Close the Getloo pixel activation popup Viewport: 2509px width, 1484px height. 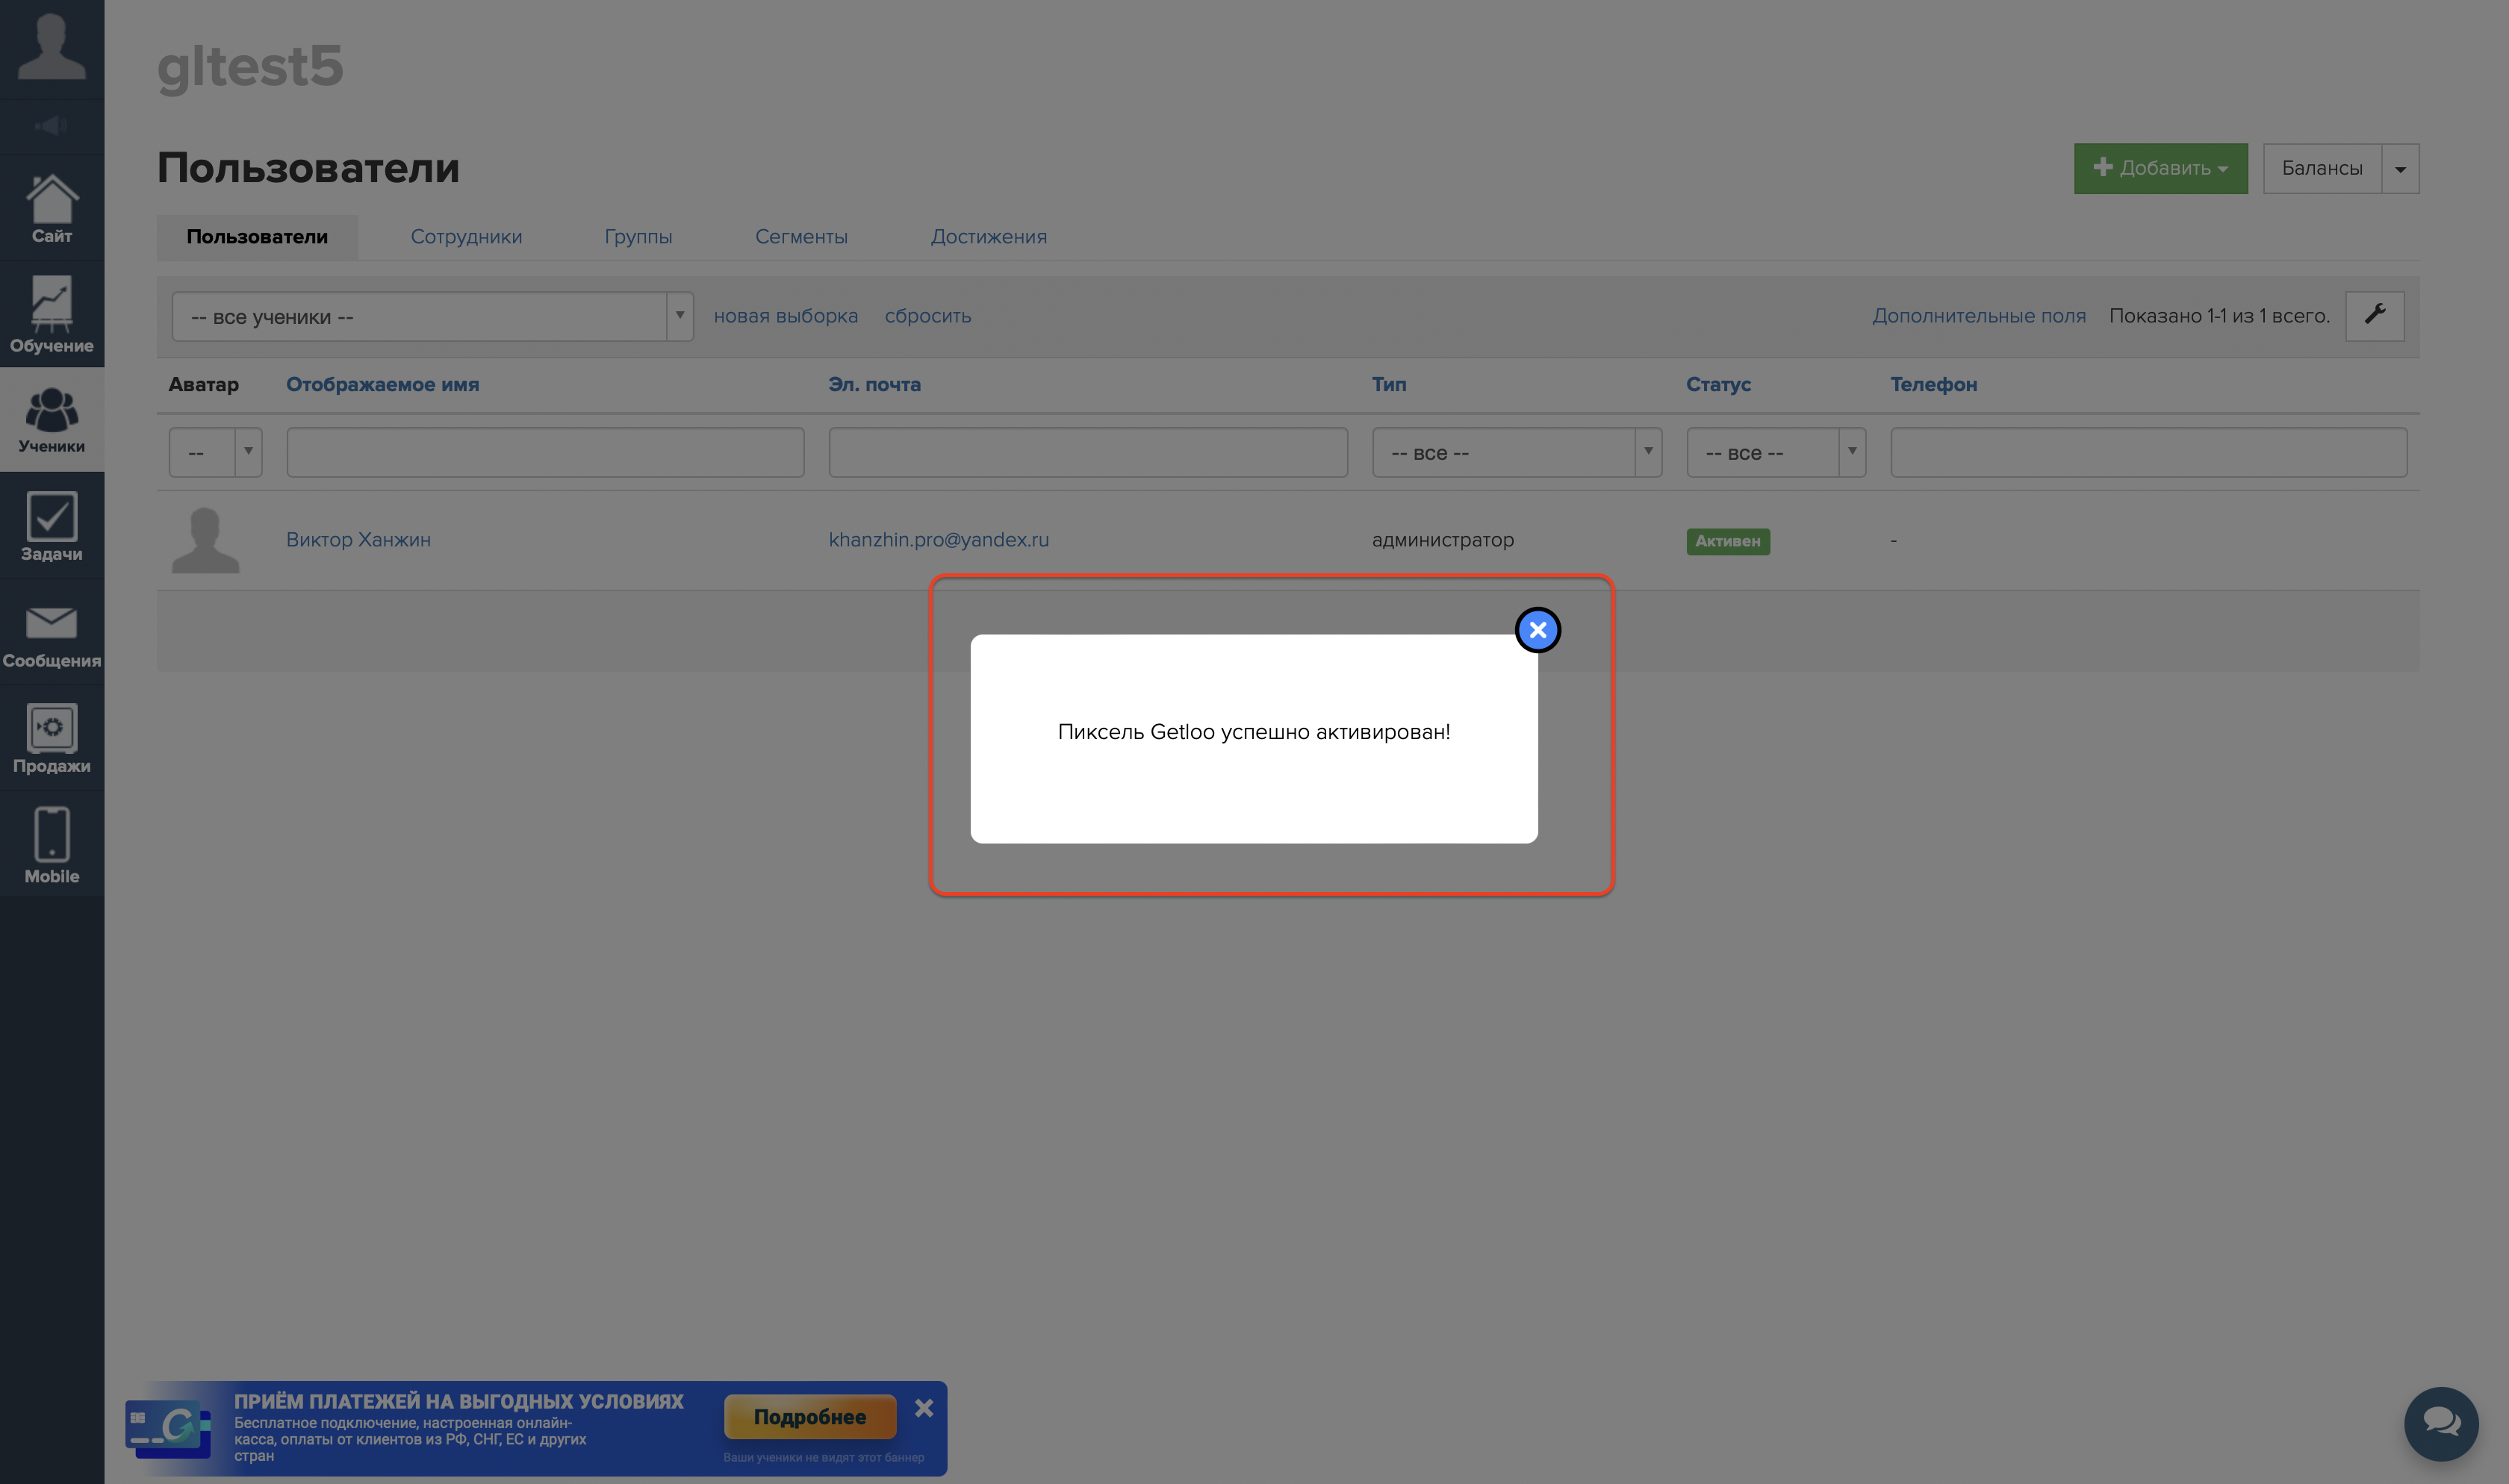[1537, 630]
